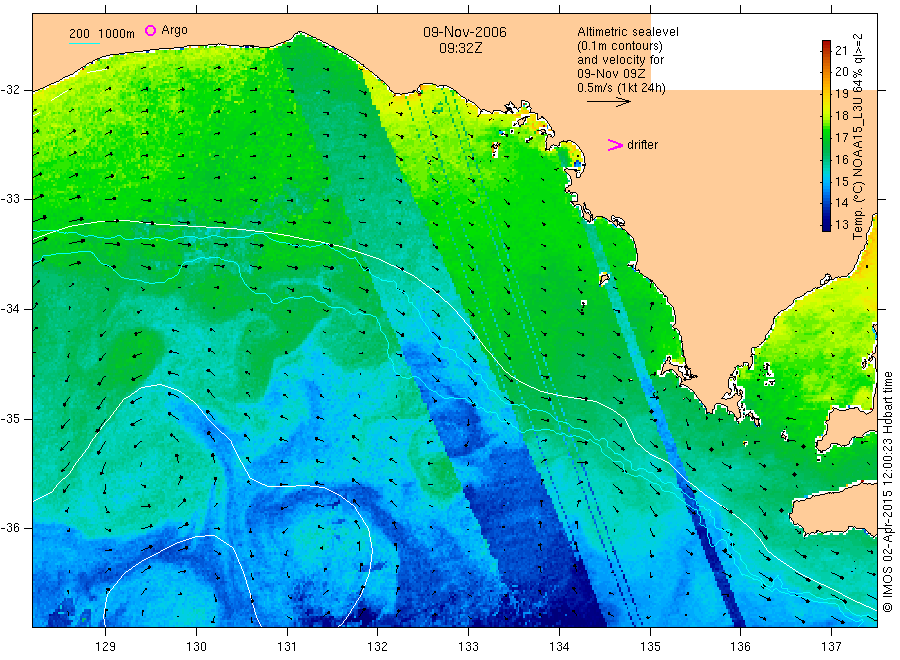Click the '19' value on color bar

point(841,94)
